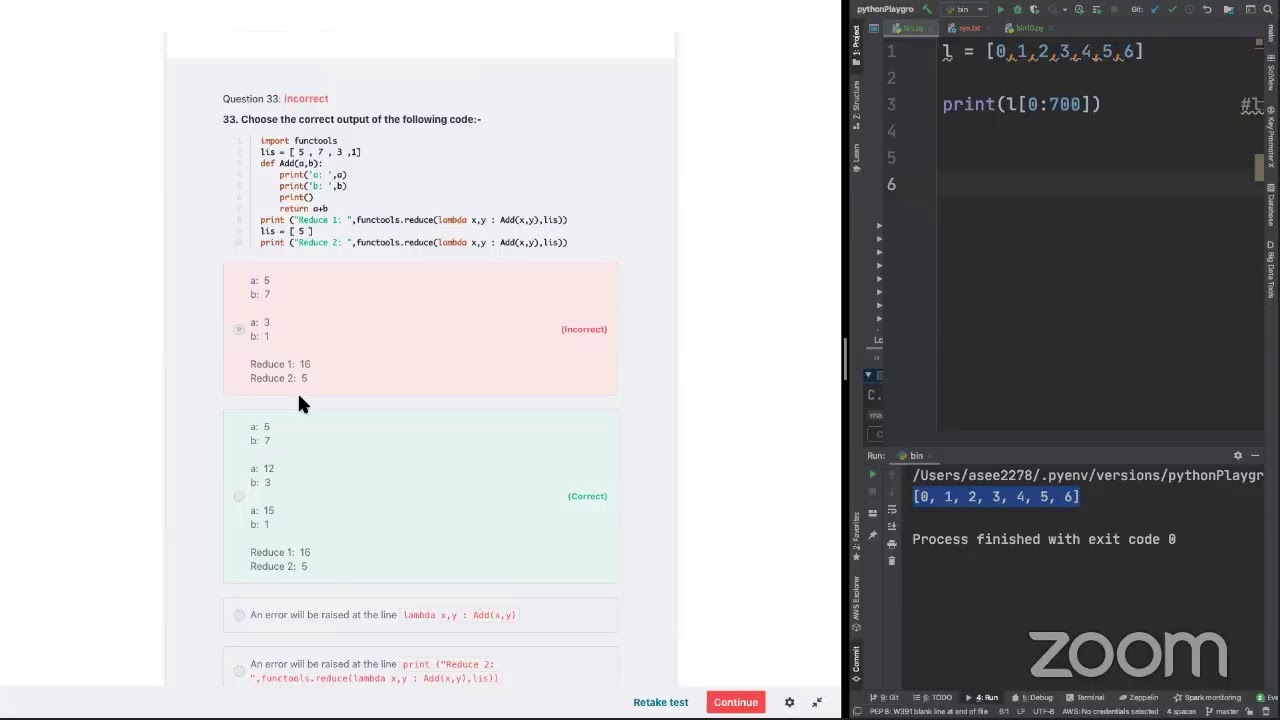This screenshot has height=720, width=1280.
Task: Click the rerun green arrow in Run panel
Action: (872, 474)
